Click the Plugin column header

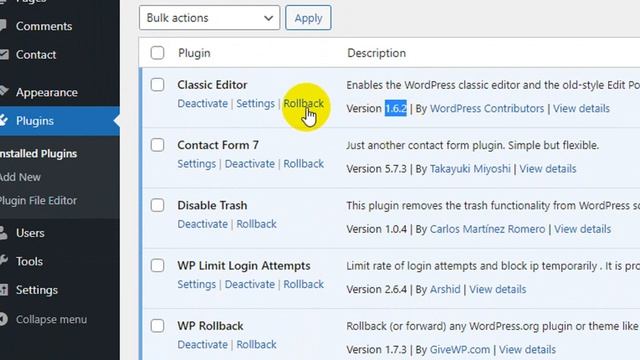(194, 53)
